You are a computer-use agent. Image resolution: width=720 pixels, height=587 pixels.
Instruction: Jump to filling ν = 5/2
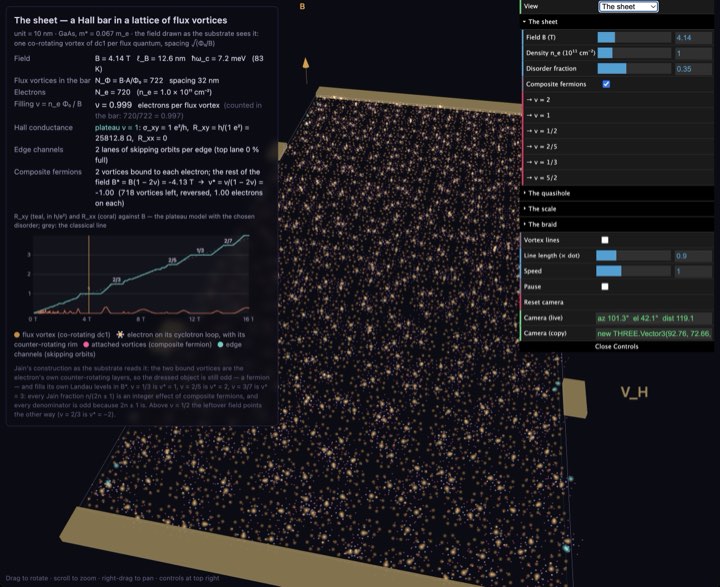click(x=617, y=178)
